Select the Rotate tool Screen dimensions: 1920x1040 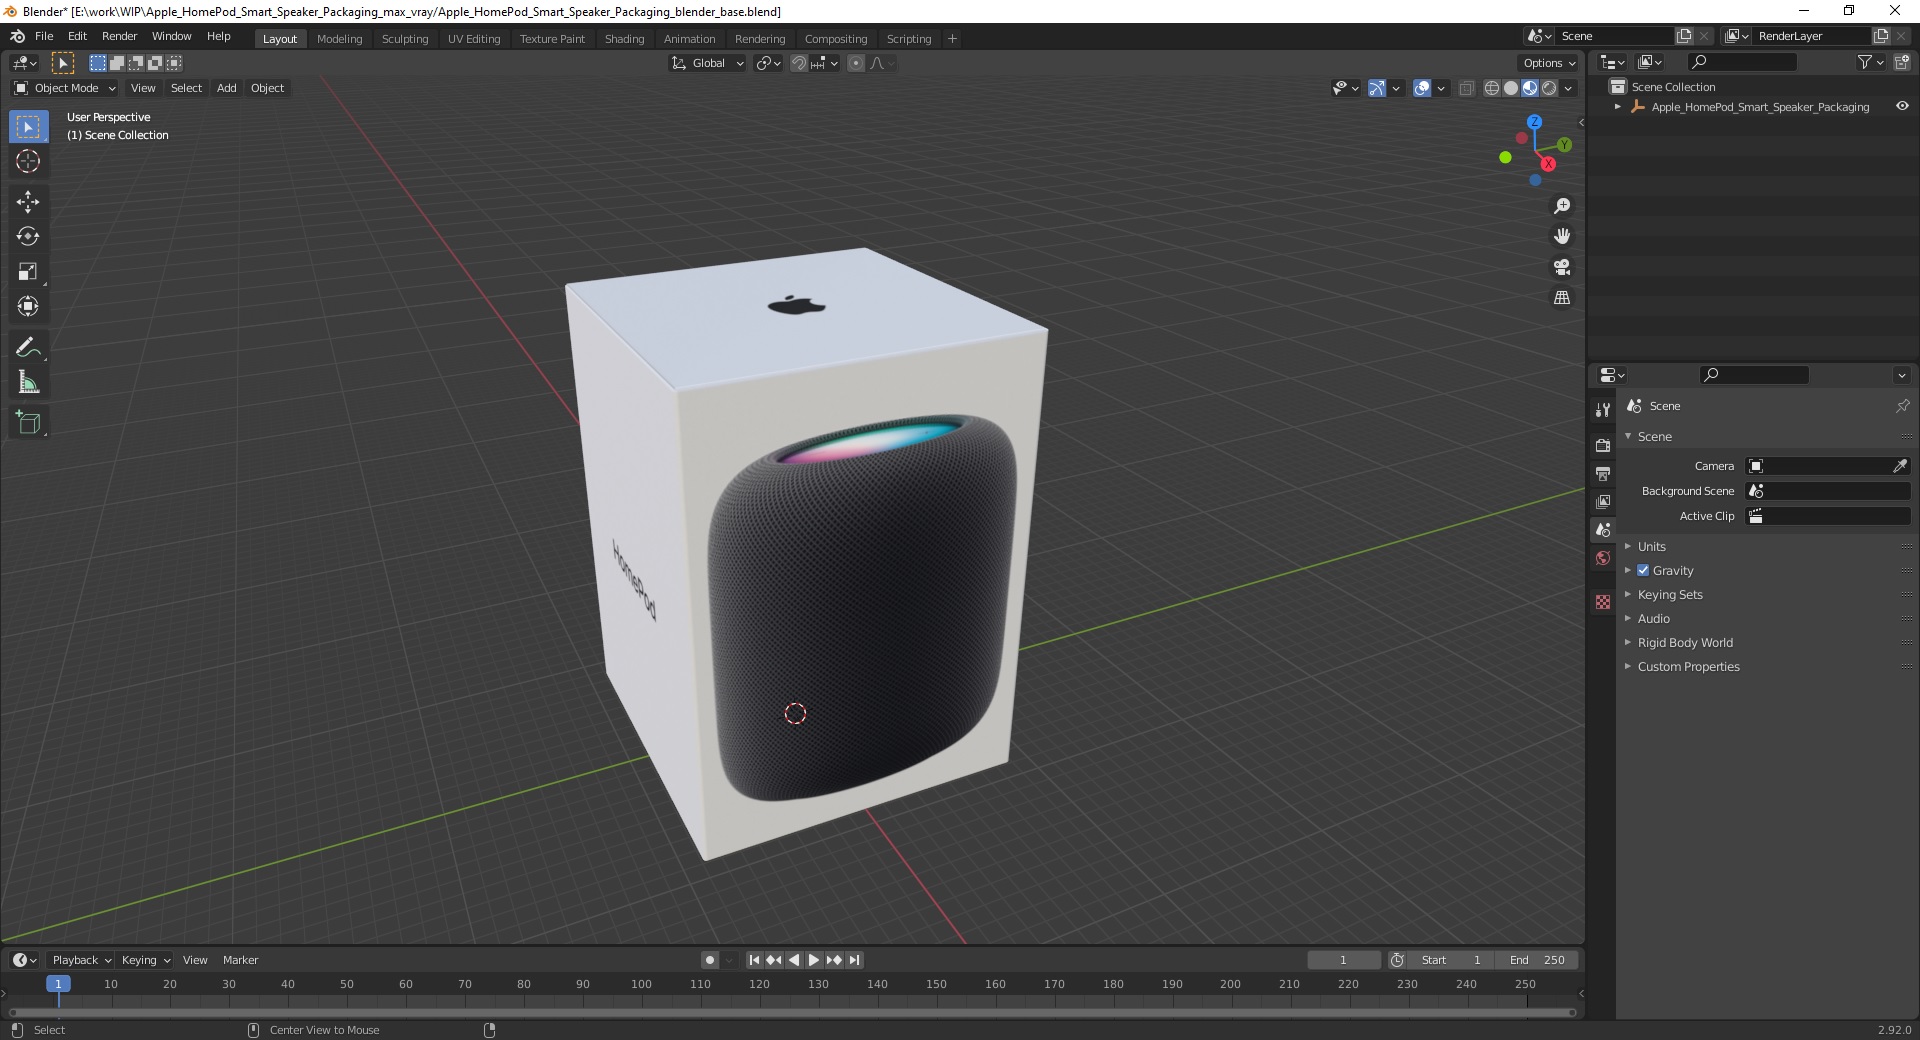tap(28, 236)
